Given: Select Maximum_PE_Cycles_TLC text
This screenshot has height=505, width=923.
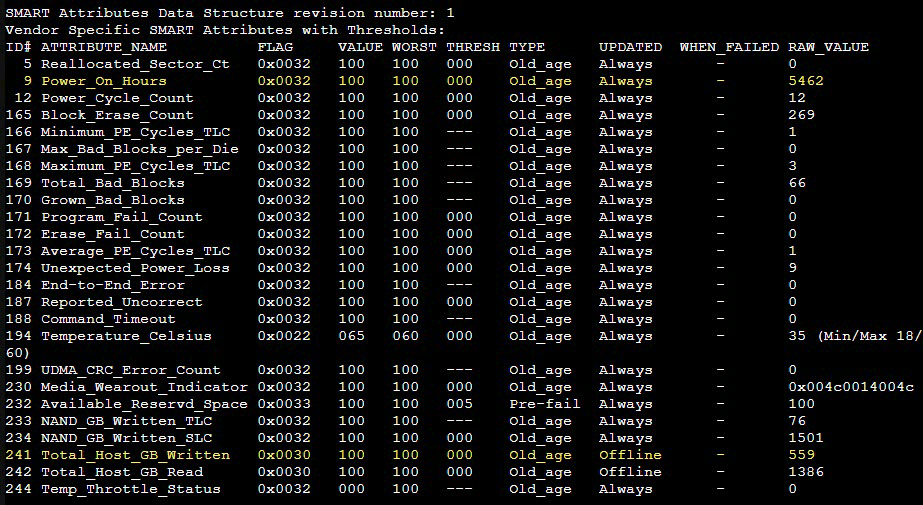Looking at the screenshot, I should 135,167.
